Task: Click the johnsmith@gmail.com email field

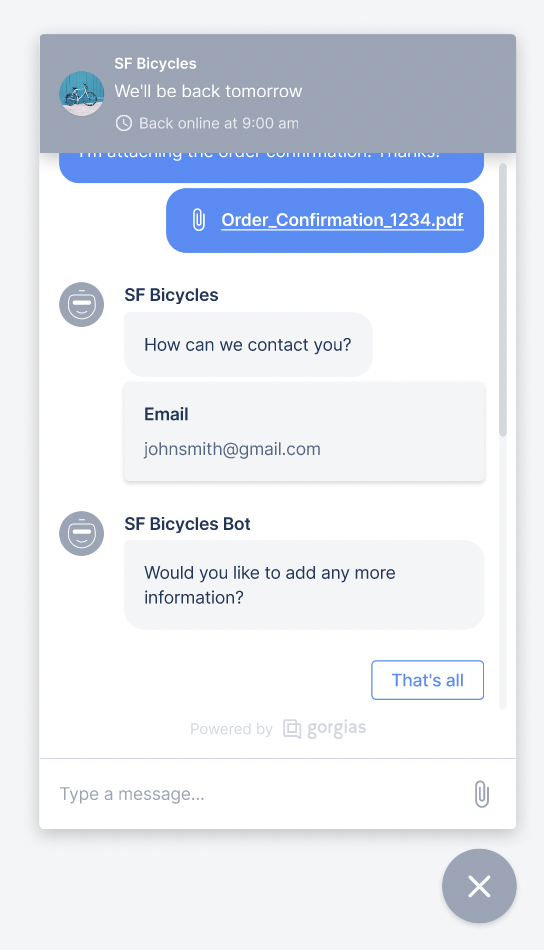Action: coord(232,449)
